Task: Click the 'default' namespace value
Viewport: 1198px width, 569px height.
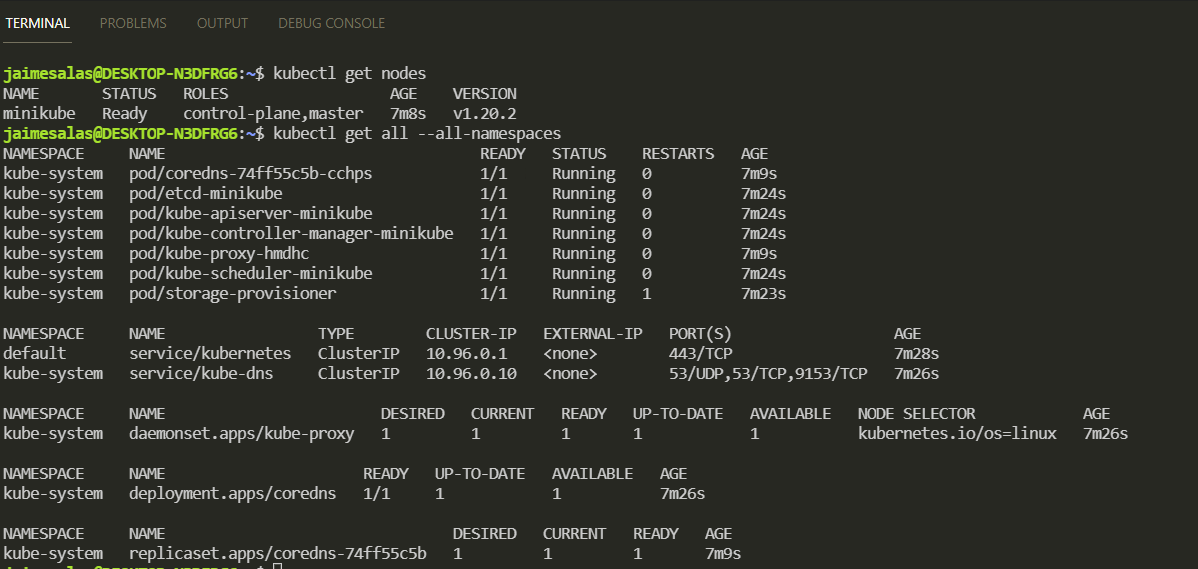Action: pos(34,354)
